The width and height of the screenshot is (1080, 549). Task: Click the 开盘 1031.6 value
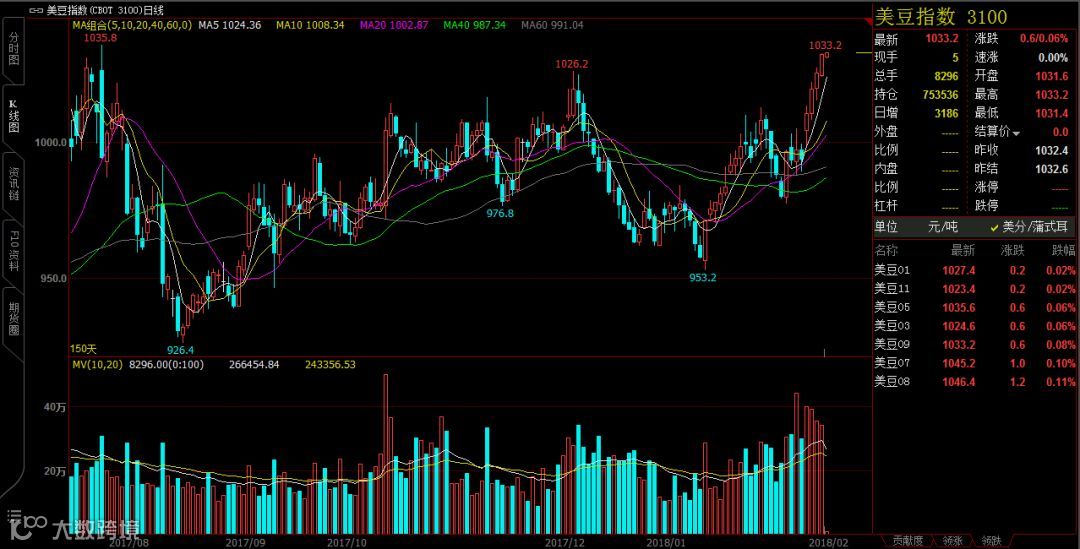click(1052, 76)
